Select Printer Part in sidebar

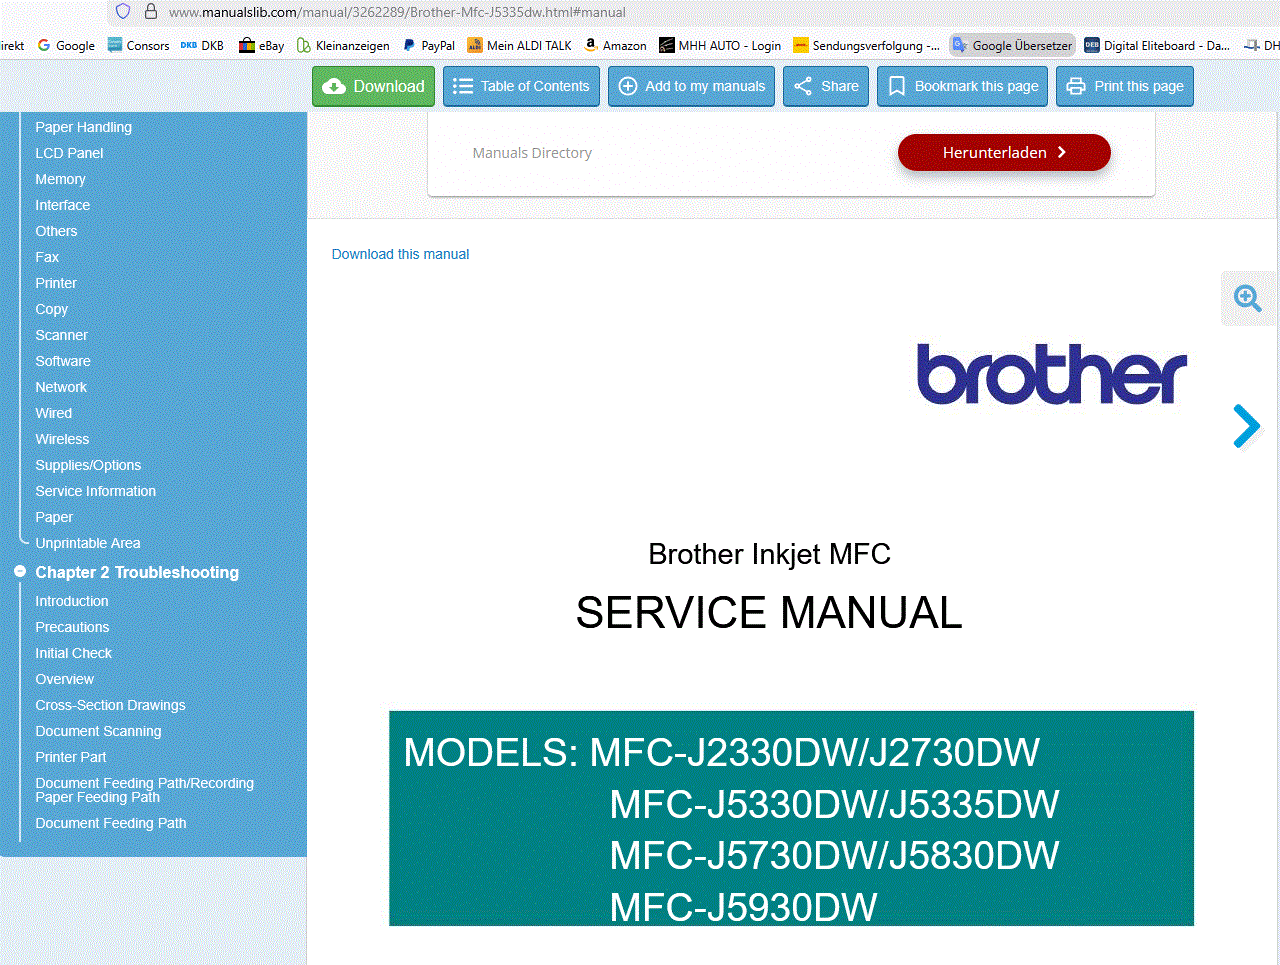point(70,757)
